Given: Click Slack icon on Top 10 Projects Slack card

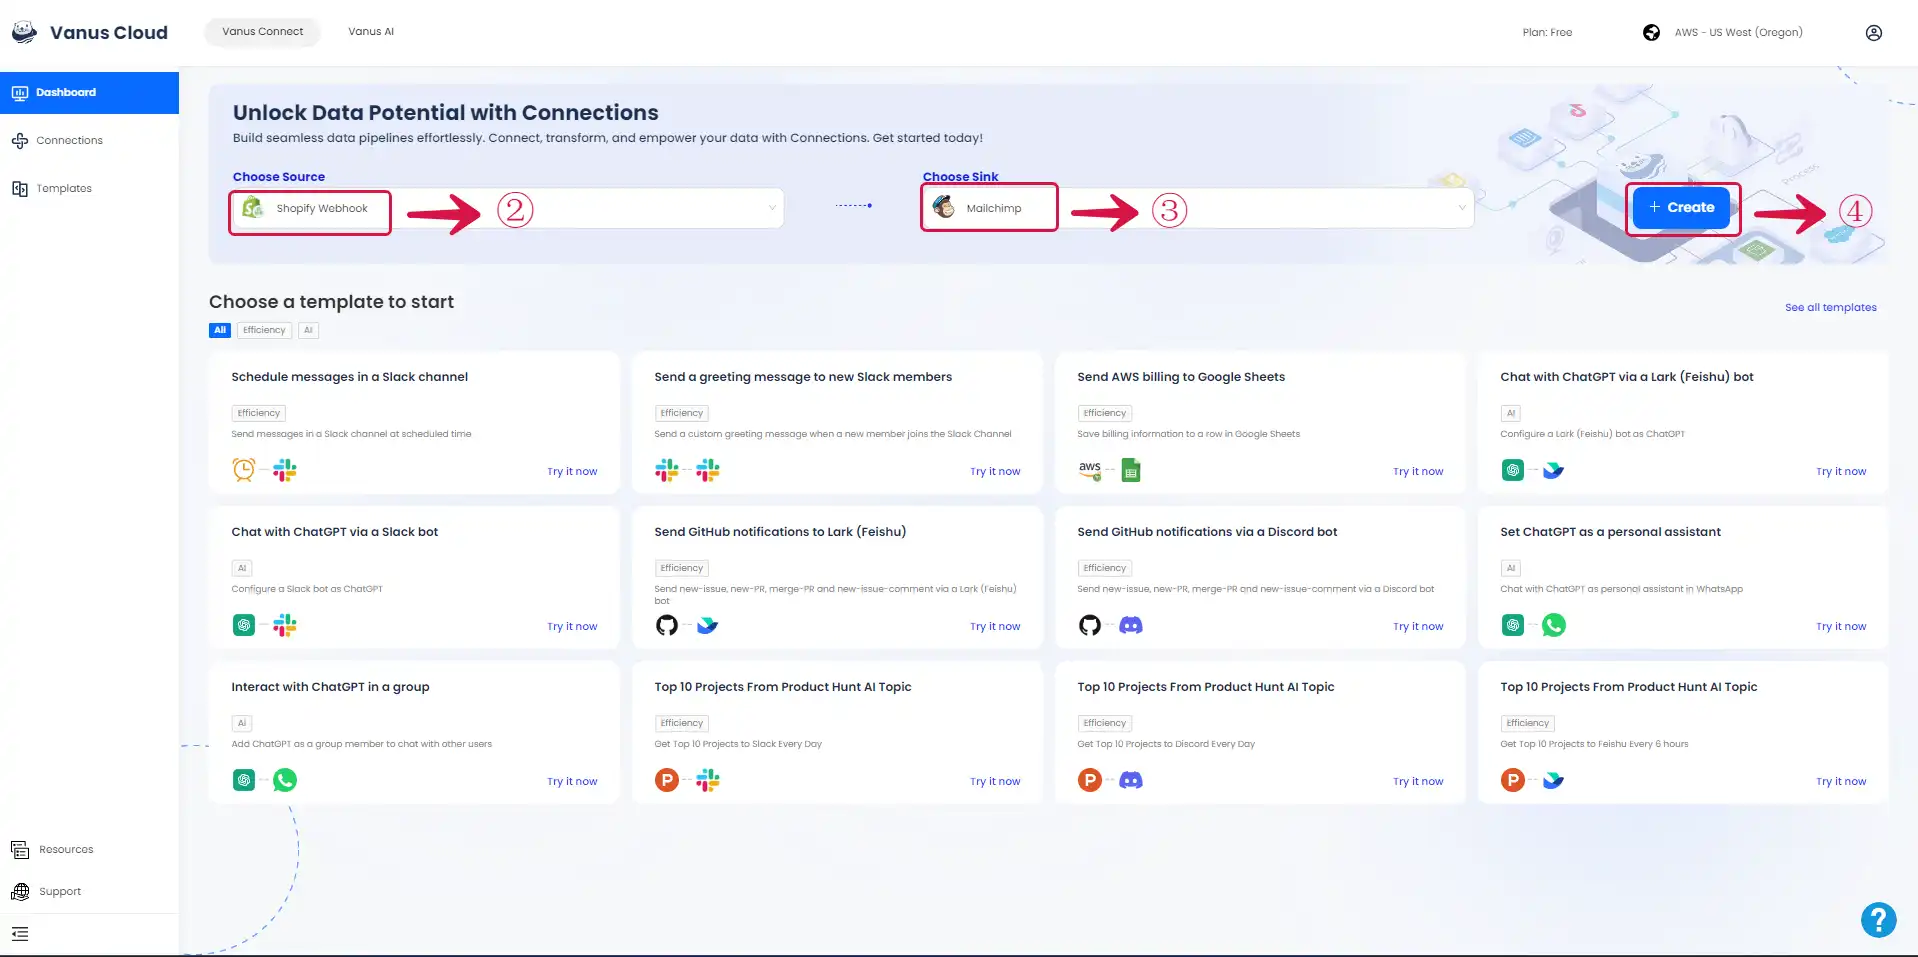Looking at the screenshot, I should point(708,780).
